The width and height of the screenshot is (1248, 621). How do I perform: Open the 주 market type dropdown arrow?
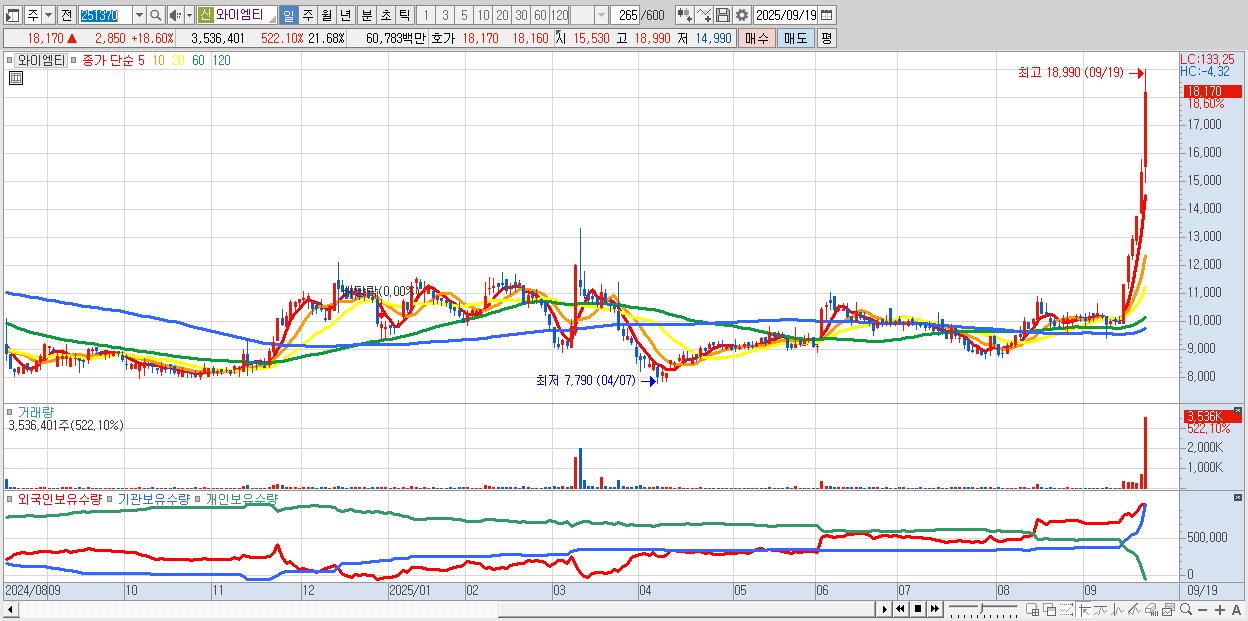tap(47, 15)
